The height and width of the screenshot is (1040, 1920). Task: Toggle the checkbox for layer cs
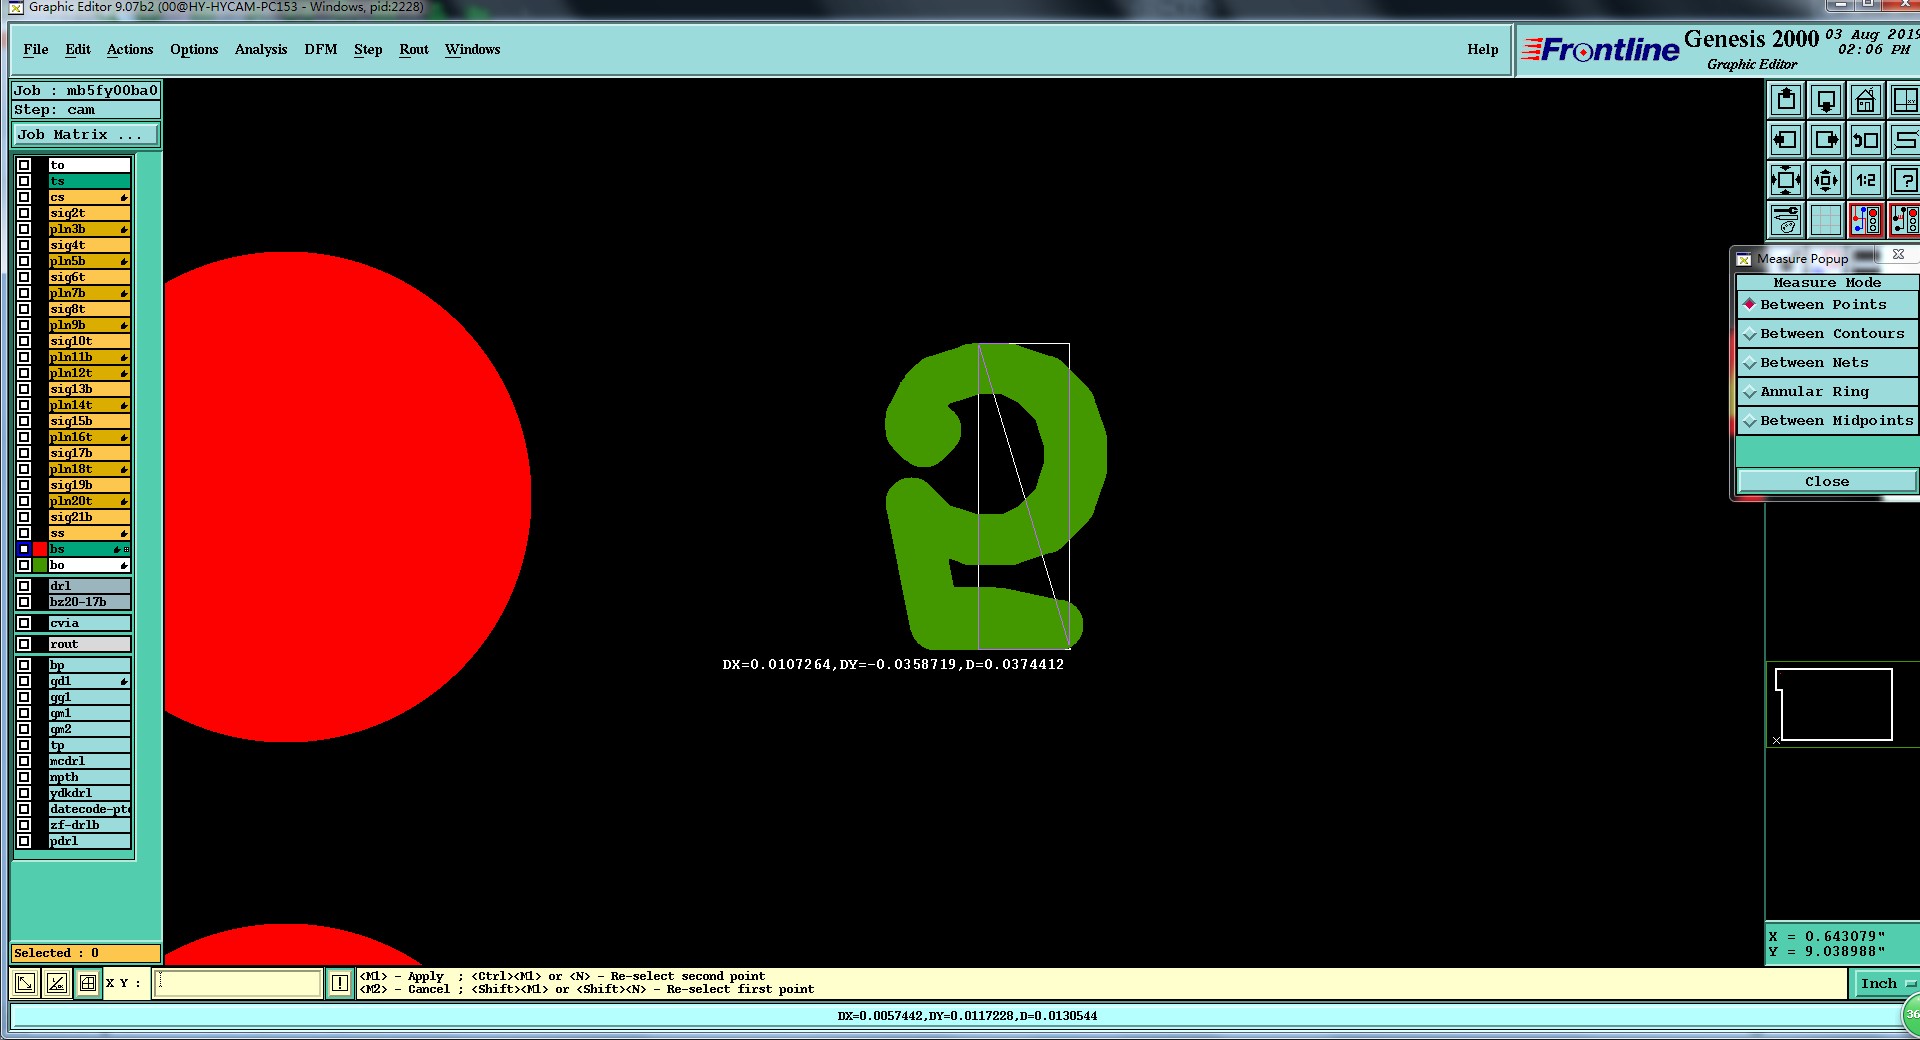click(x=24, y=197)
